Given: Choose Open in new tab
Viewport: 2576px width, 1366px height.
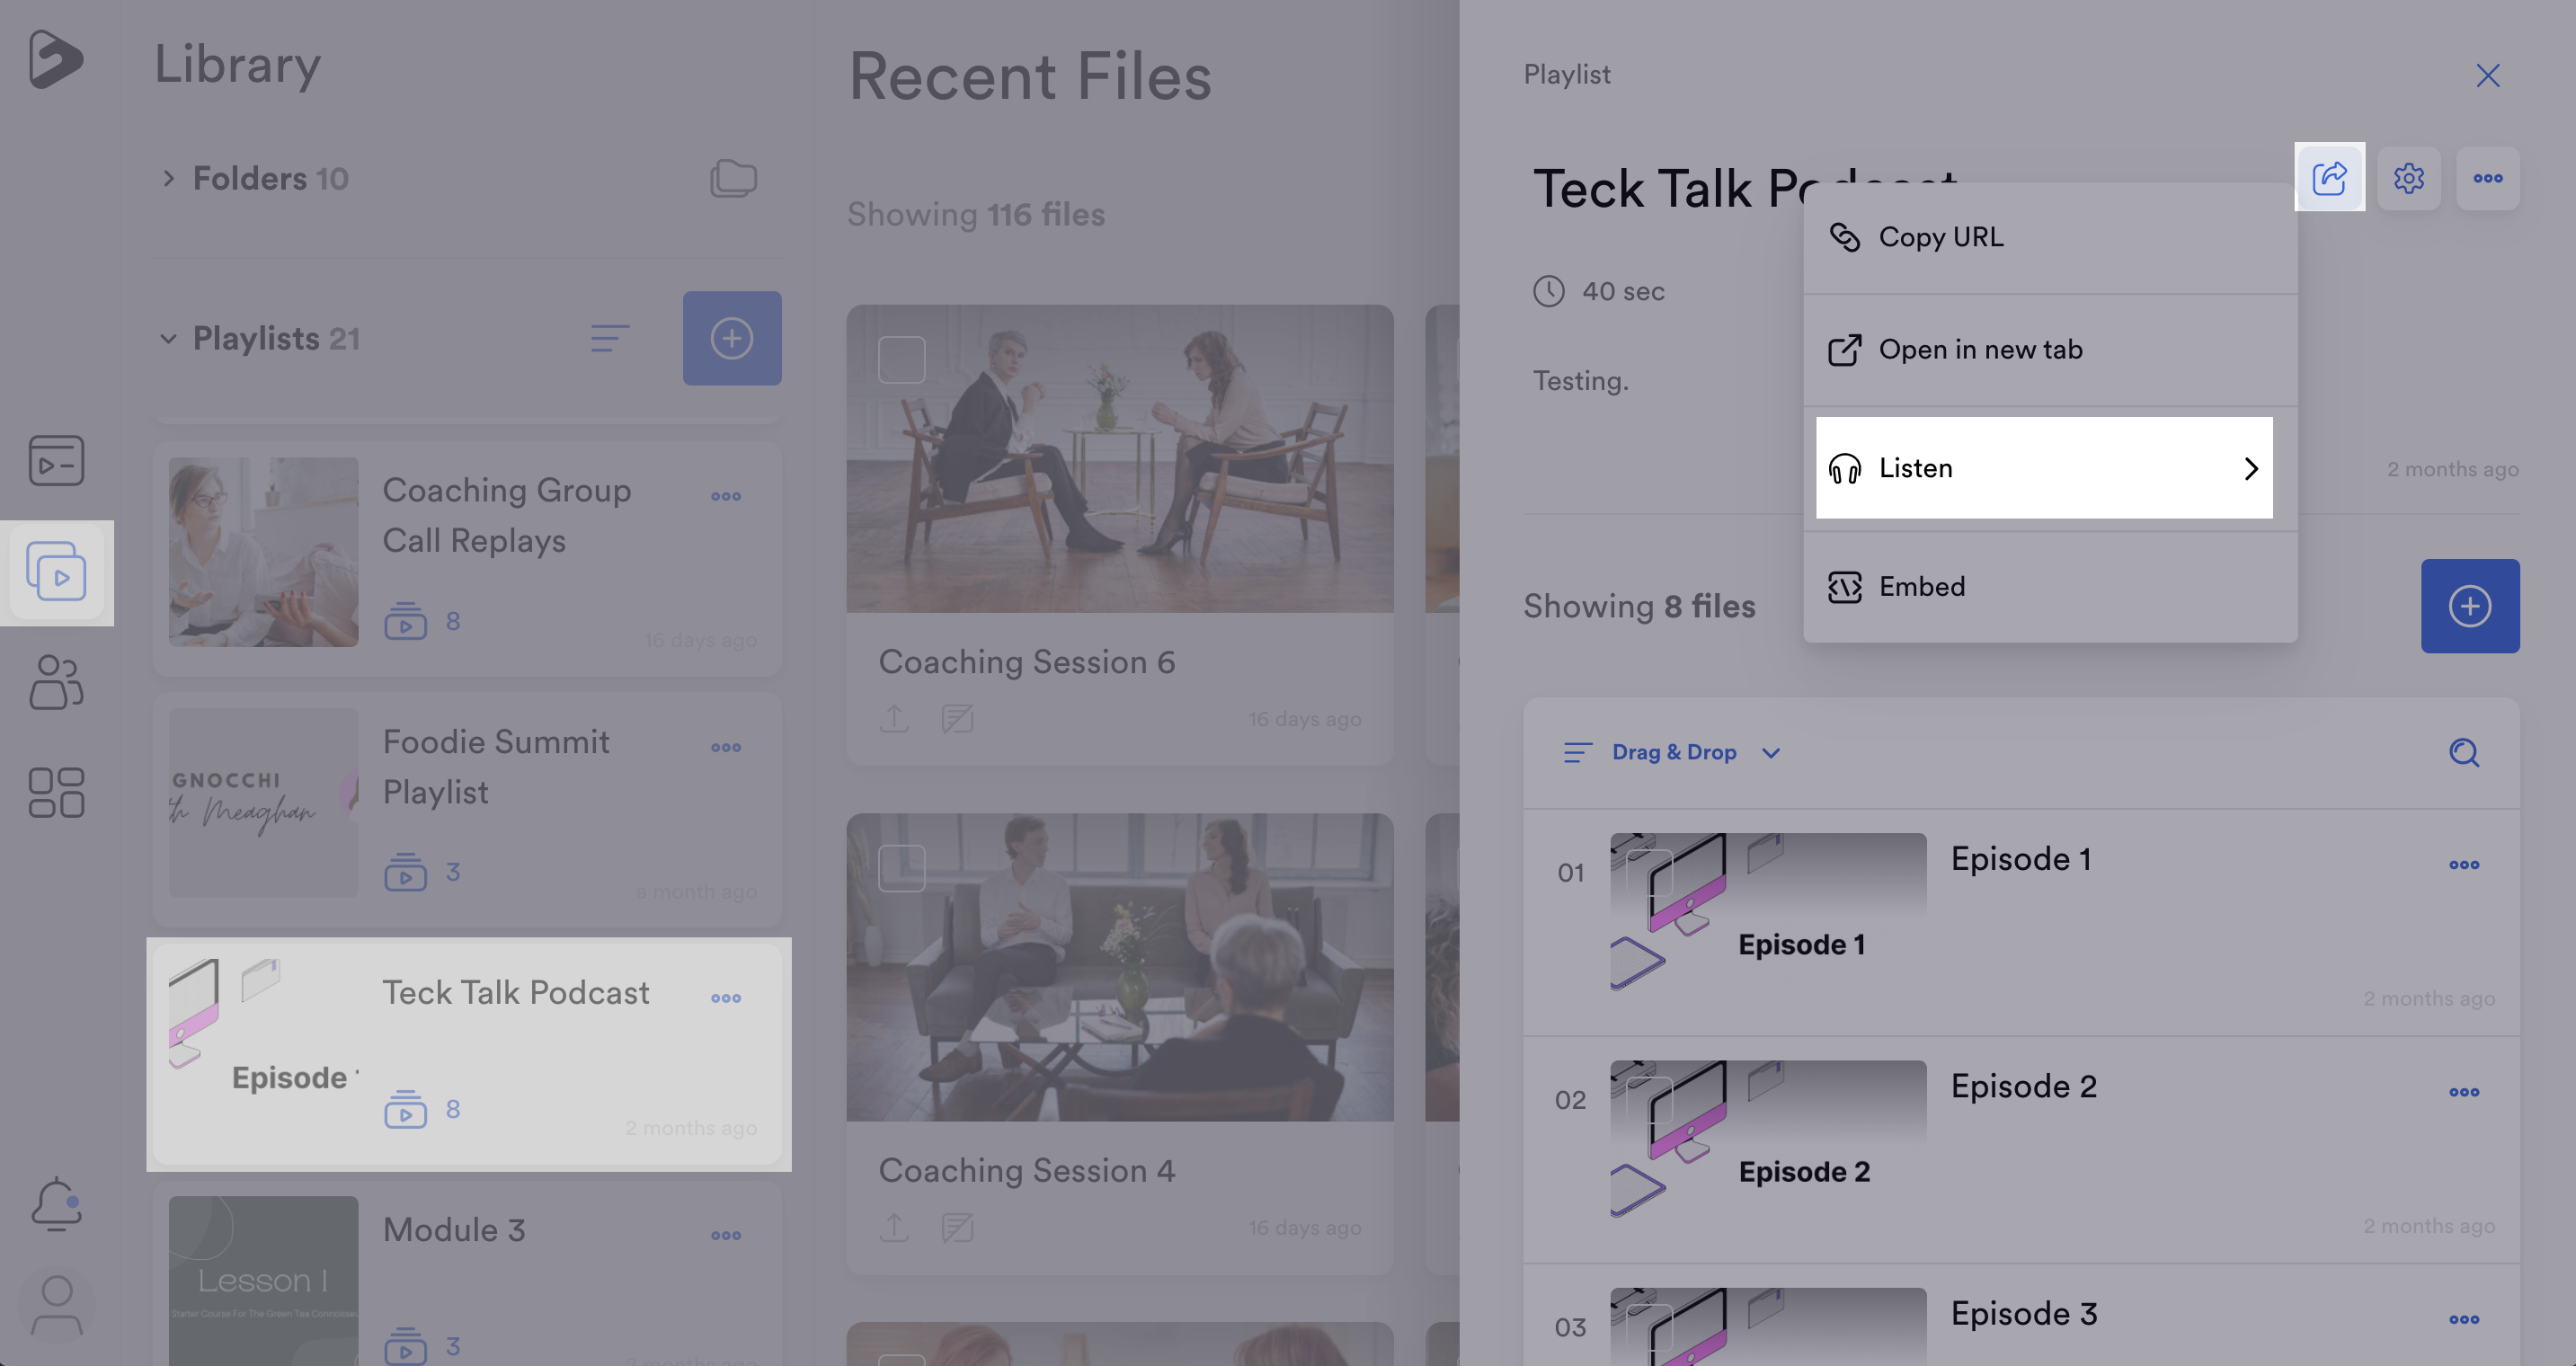Looking at the screenshot, I should [x=2050, y=349].
